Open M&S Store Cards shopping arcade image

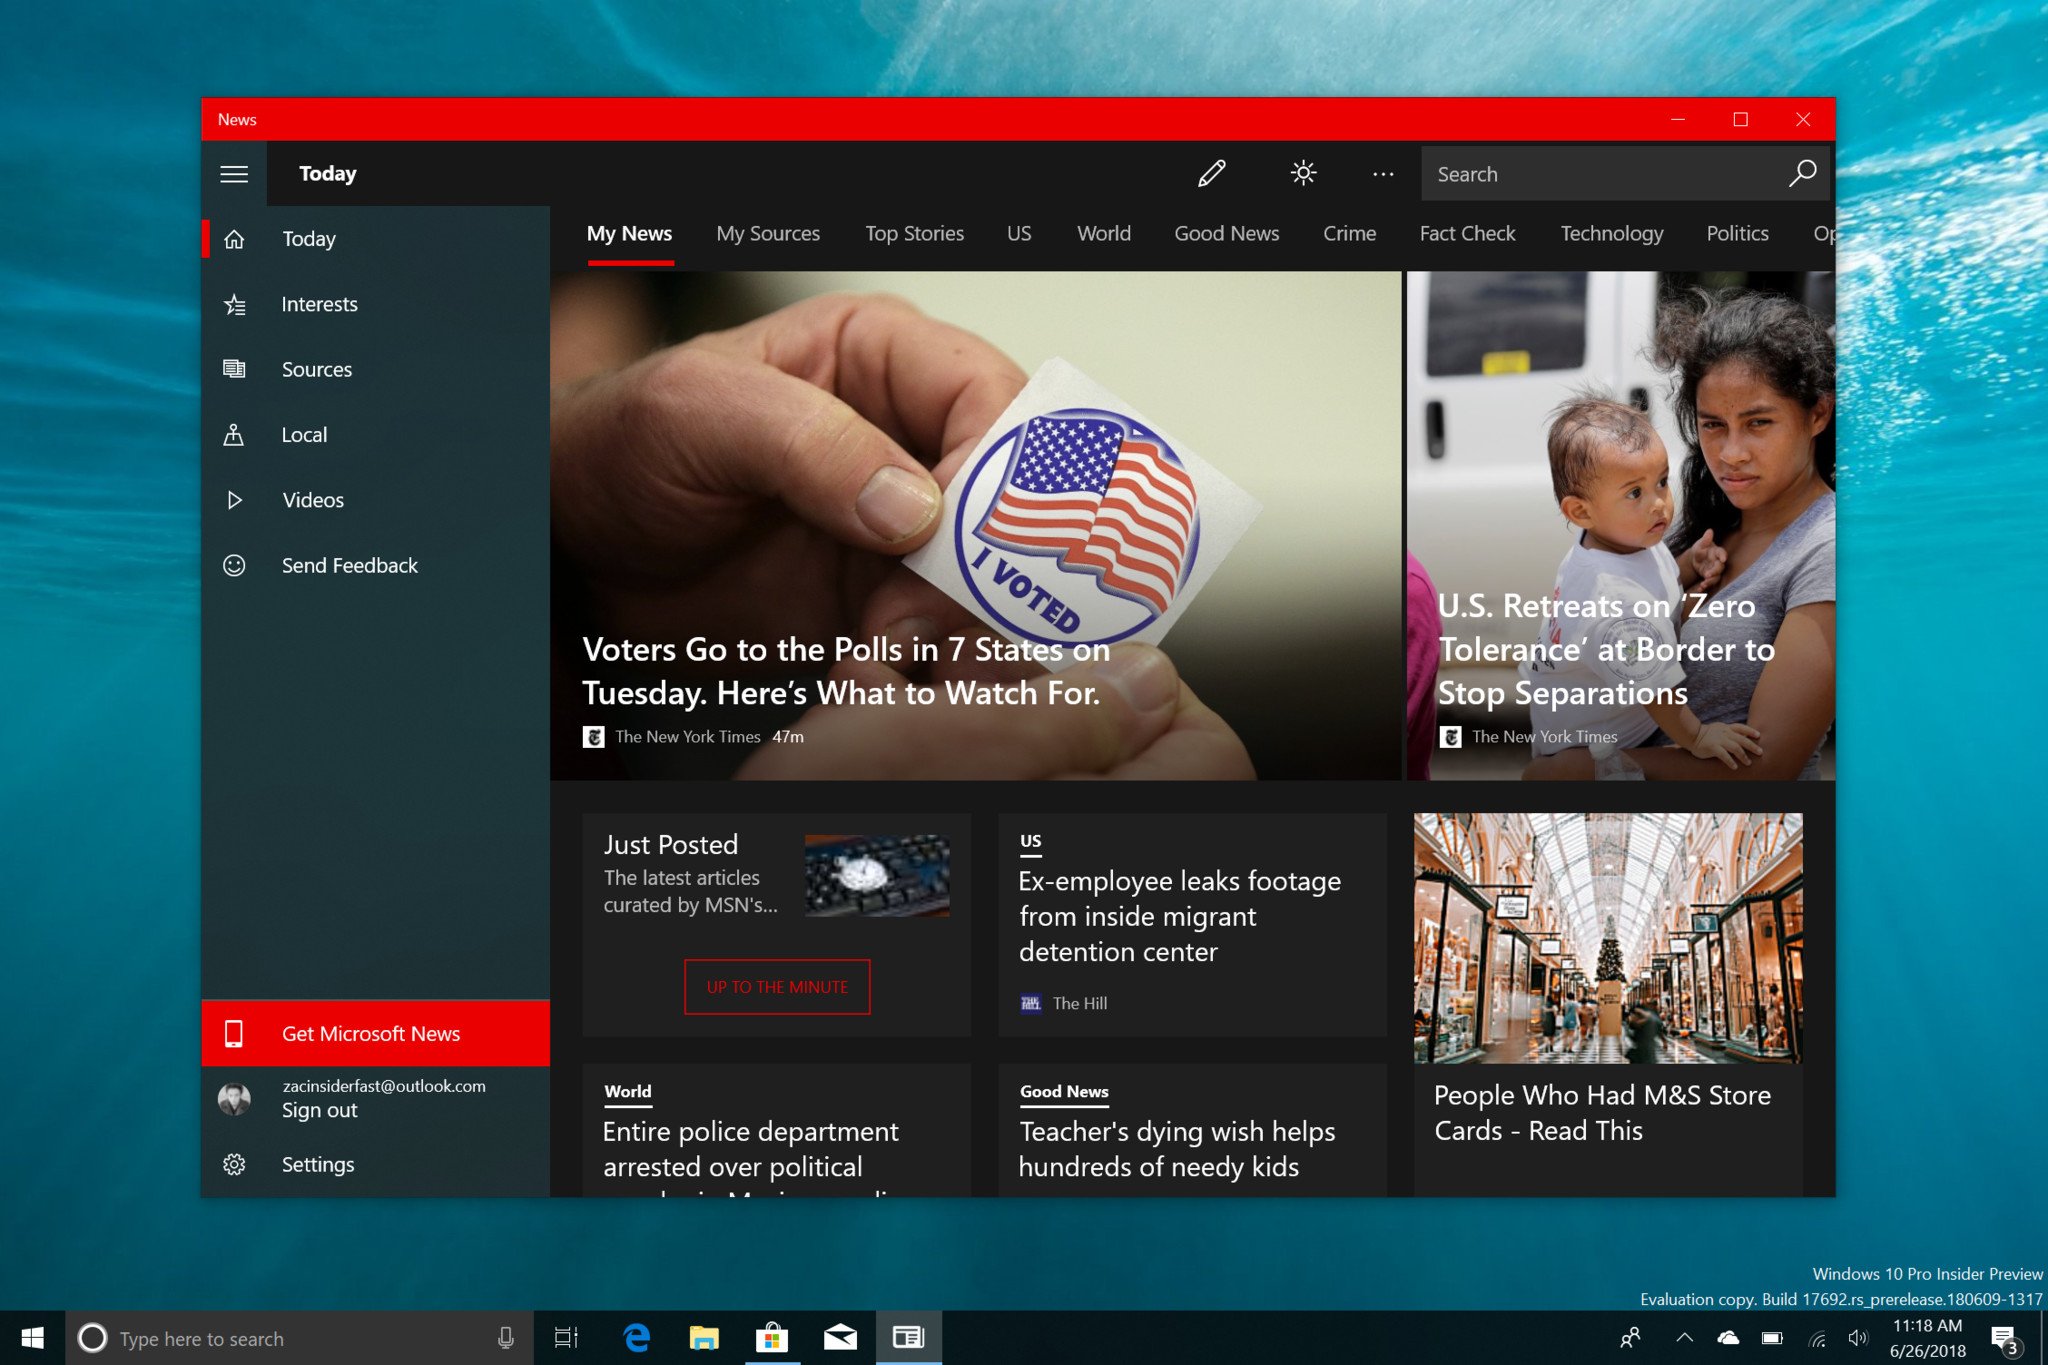click(x=1608, y=938)
